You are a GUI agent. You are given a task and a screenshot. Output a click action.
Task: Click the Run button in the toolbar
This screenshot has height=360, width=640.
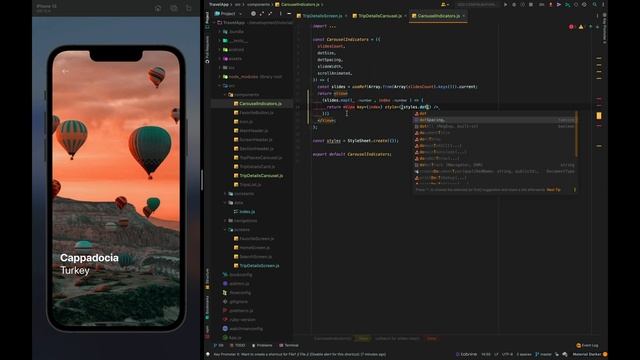(x=505, y=4)
